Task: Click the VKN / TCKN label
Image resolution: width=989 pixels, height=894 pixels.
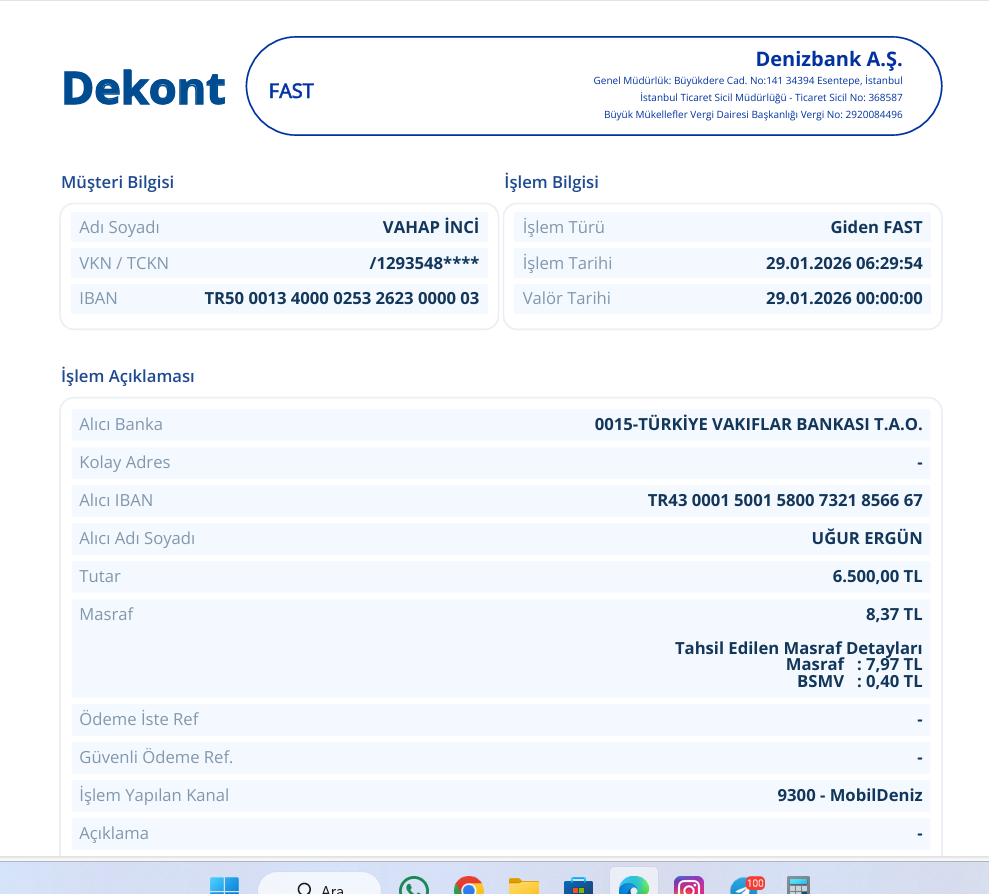Action: coord(124,263)
